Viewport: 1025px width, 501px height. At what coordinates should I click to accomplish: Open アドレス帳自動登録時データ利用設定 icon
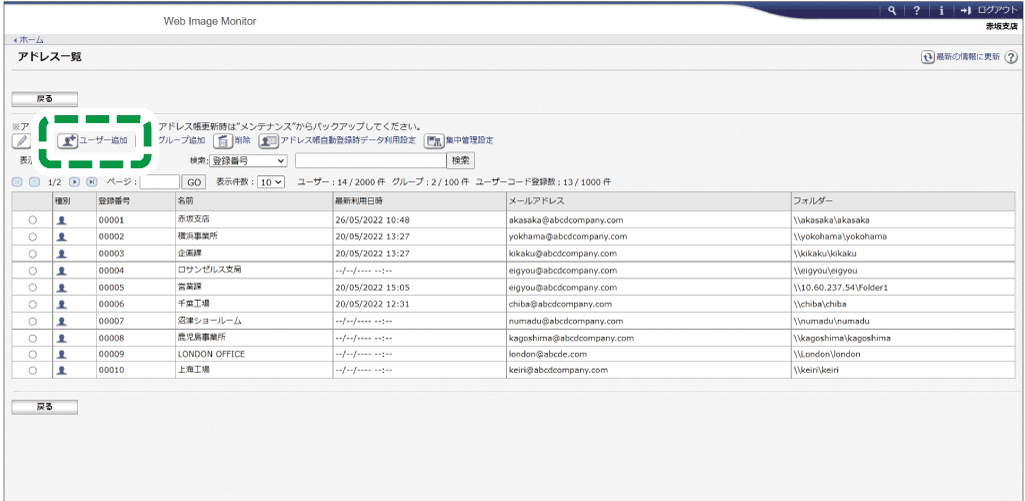pos(268,141)
